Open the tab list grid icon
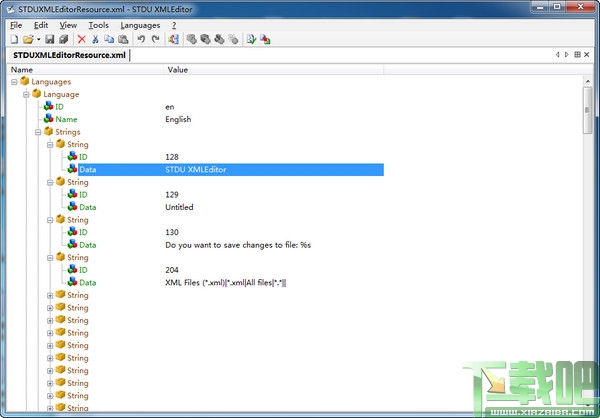The image size is (600, 418). (577, 55)
